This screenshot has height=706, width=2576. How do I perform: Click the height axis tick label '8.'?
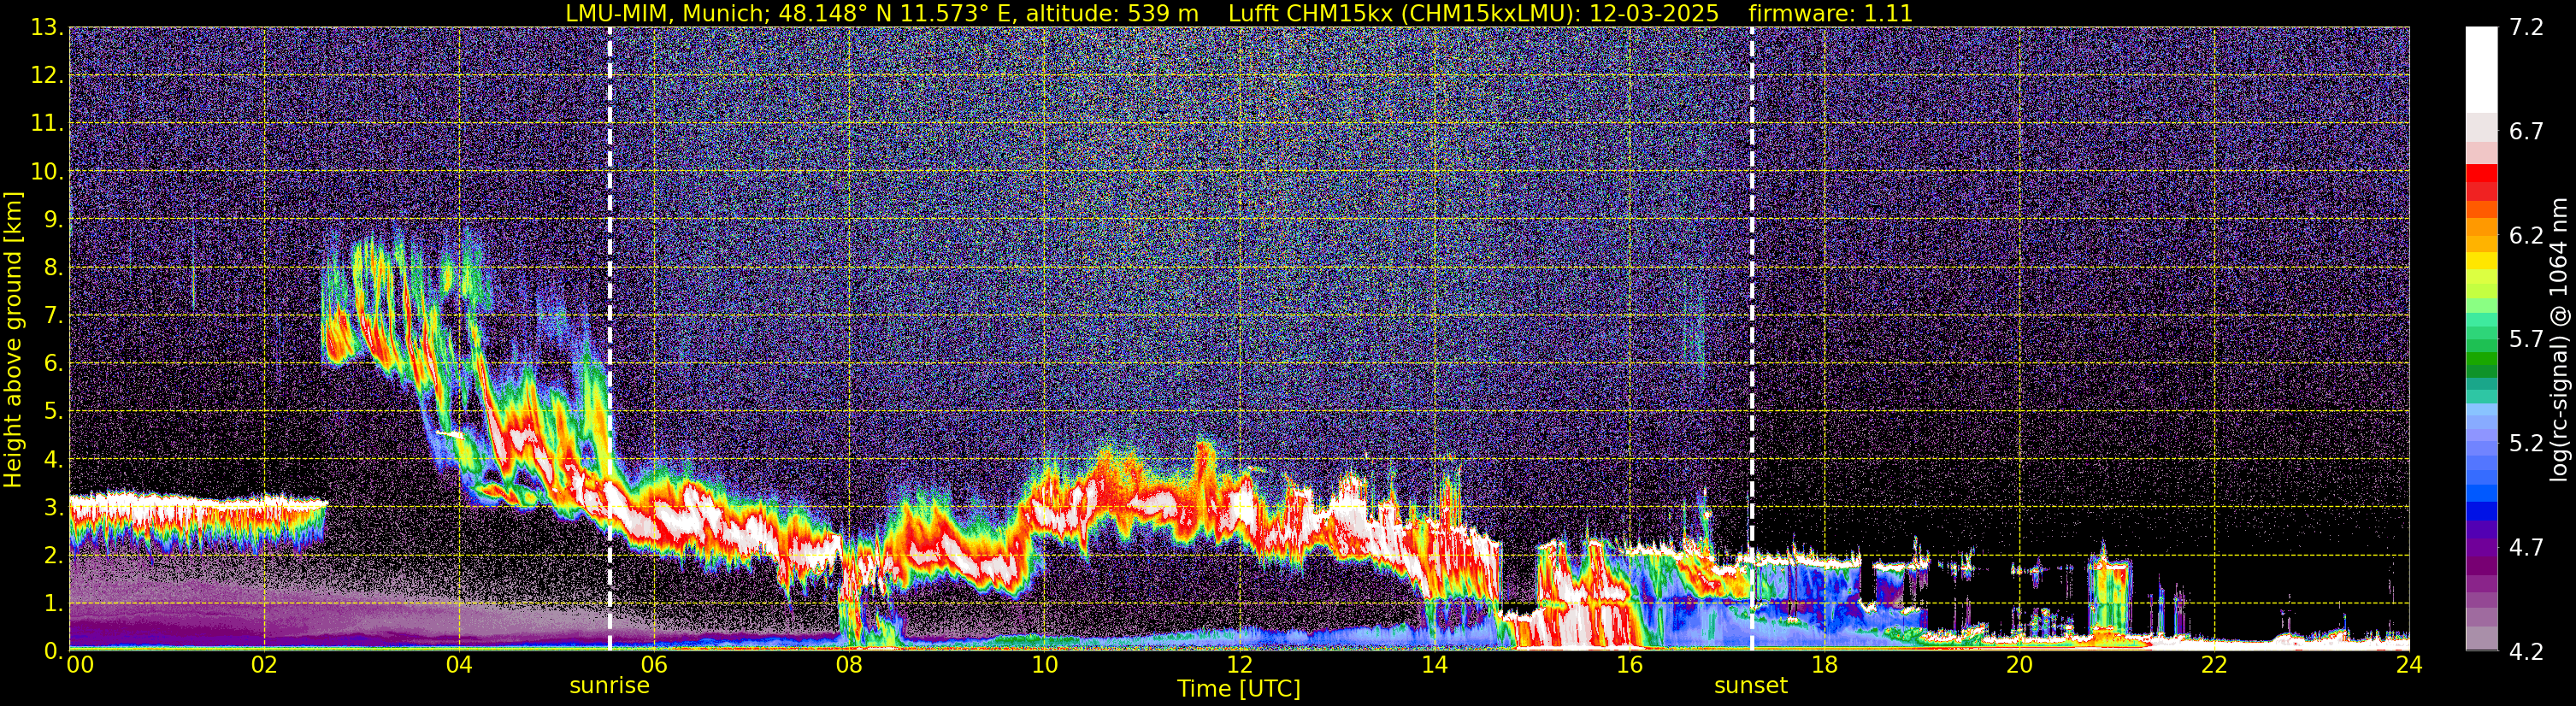pyautogui.click(x=53, y=267)
